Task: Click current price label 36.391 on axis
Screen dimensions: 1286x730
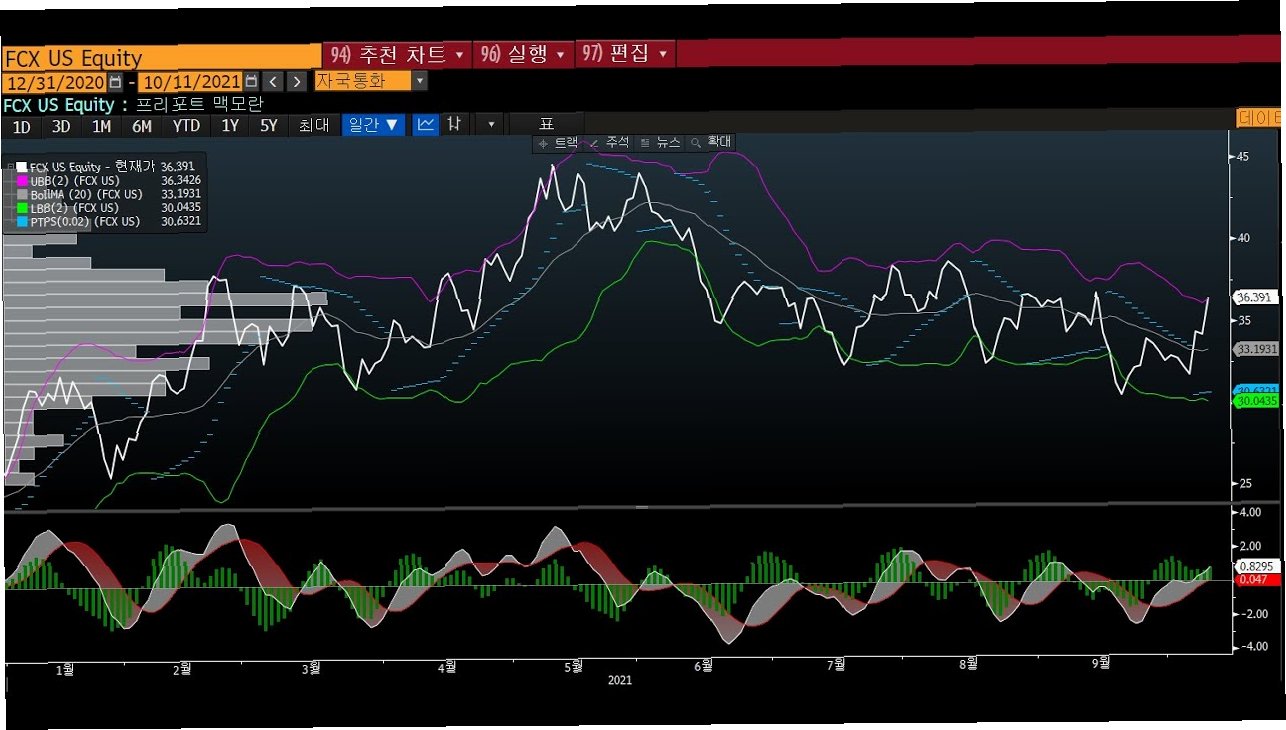Action: 1255,297
